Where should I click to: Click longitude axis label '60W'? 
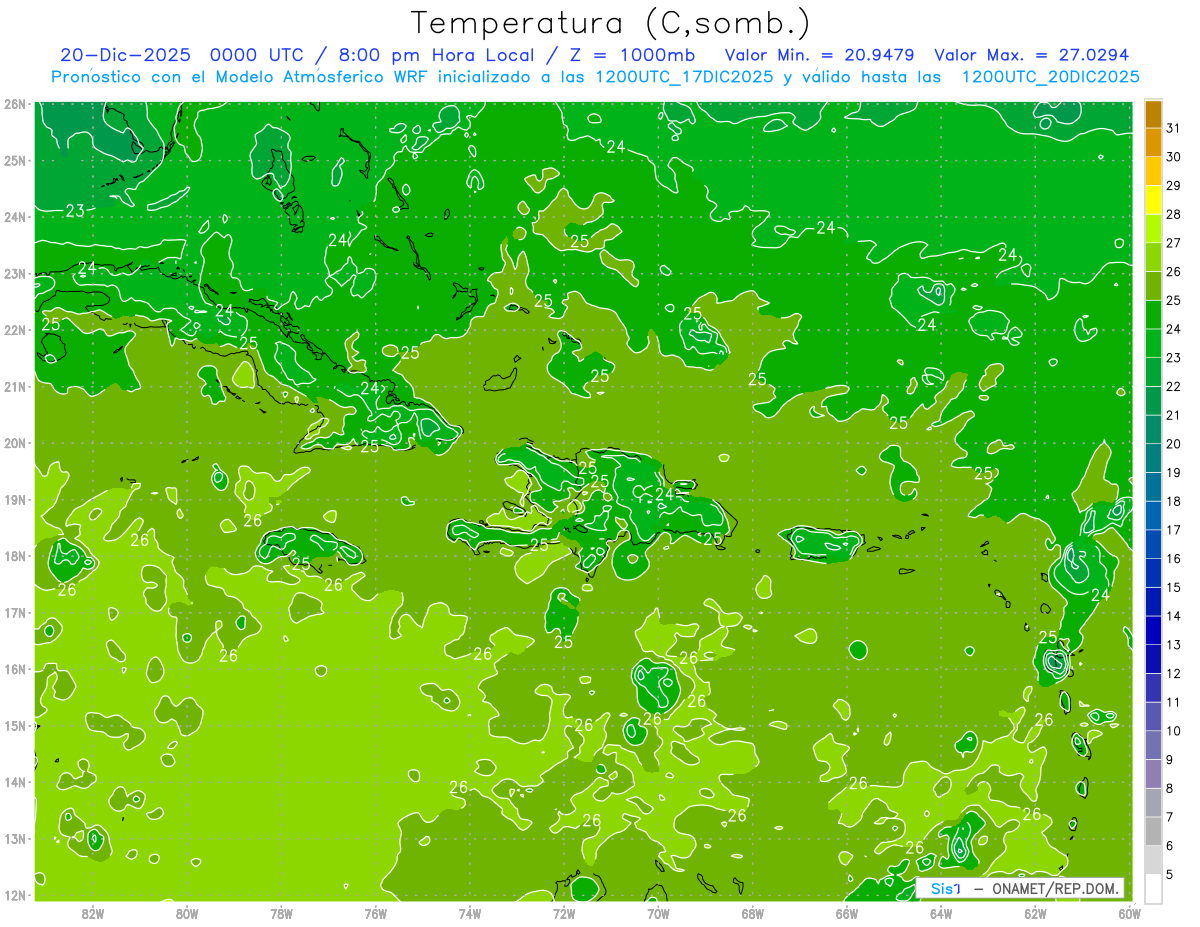[1130, 913]
